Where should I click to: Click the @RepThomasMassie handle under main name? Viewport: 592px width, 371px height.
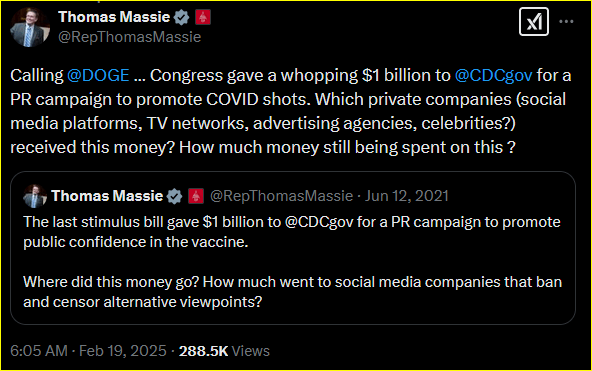(130, 37)
